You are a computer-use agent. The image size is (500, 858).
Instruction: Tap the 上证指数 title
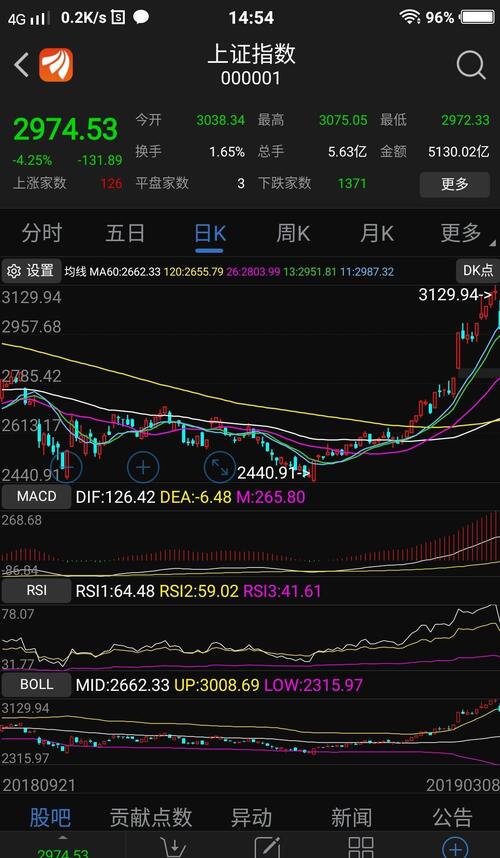tap(251, 54)
